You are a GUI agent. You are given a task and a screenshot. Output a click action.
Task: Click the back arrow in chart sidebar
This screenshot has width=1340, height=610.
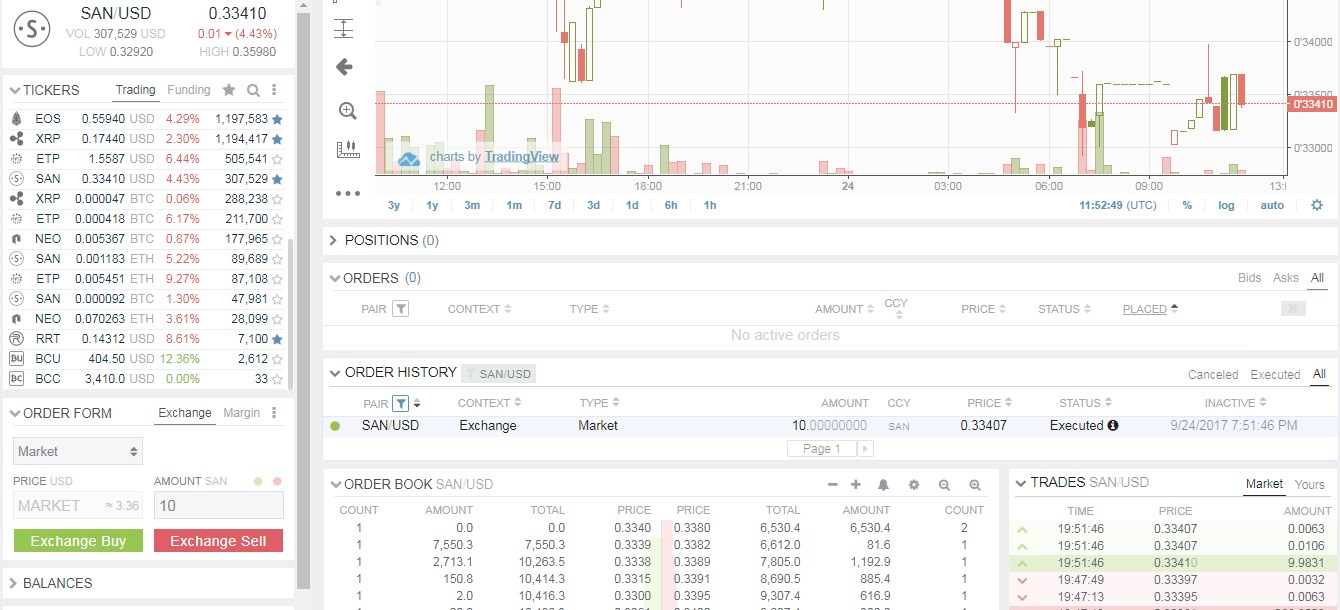coord(344,67)
